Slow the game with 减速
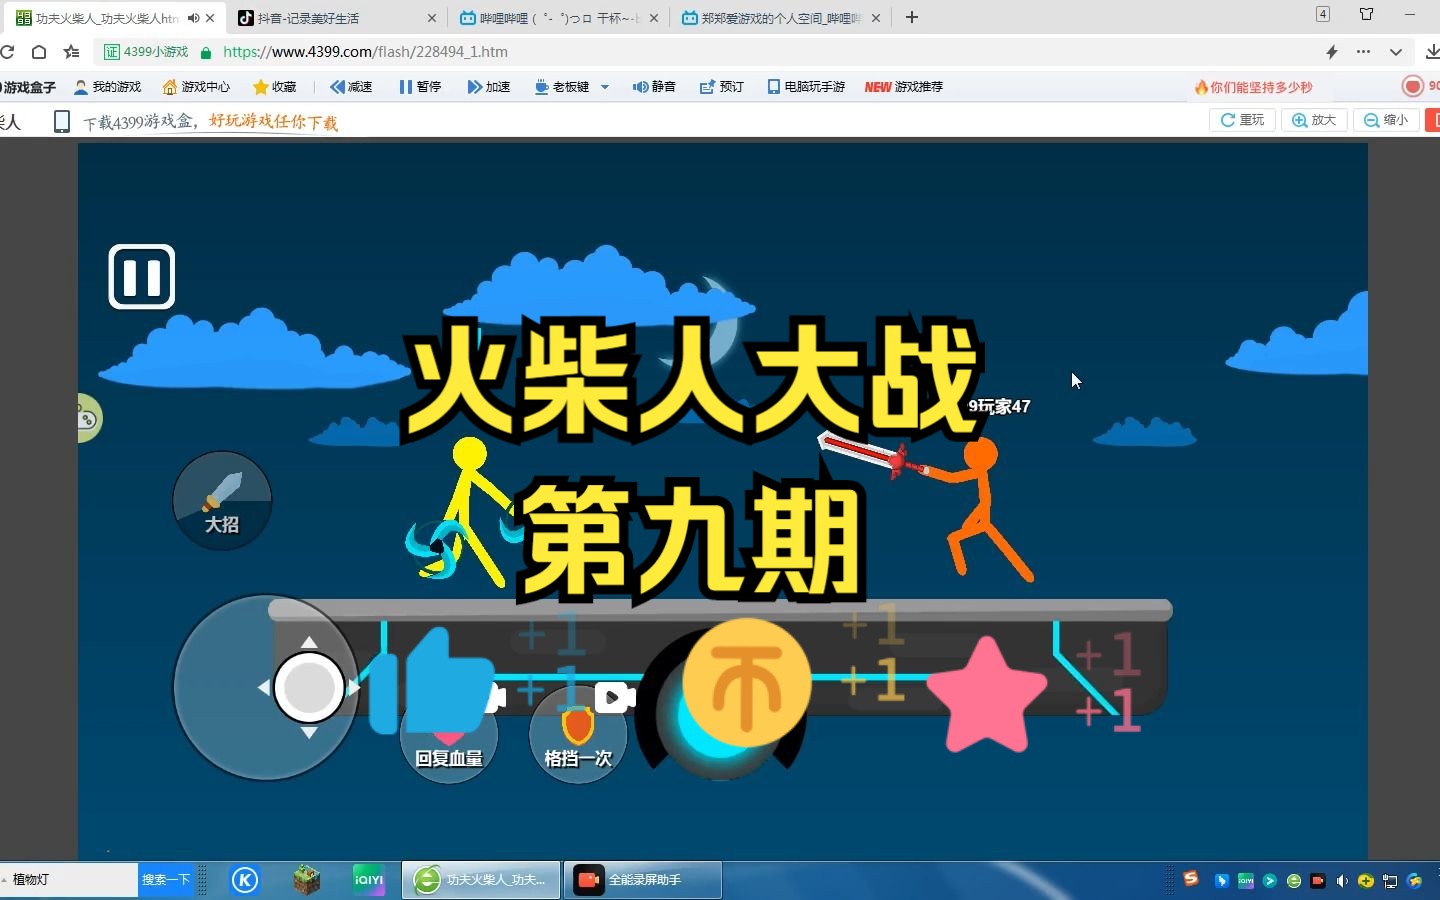This screenshot has width=1440, height=900. pyautogui.click(x=351, y=87)
